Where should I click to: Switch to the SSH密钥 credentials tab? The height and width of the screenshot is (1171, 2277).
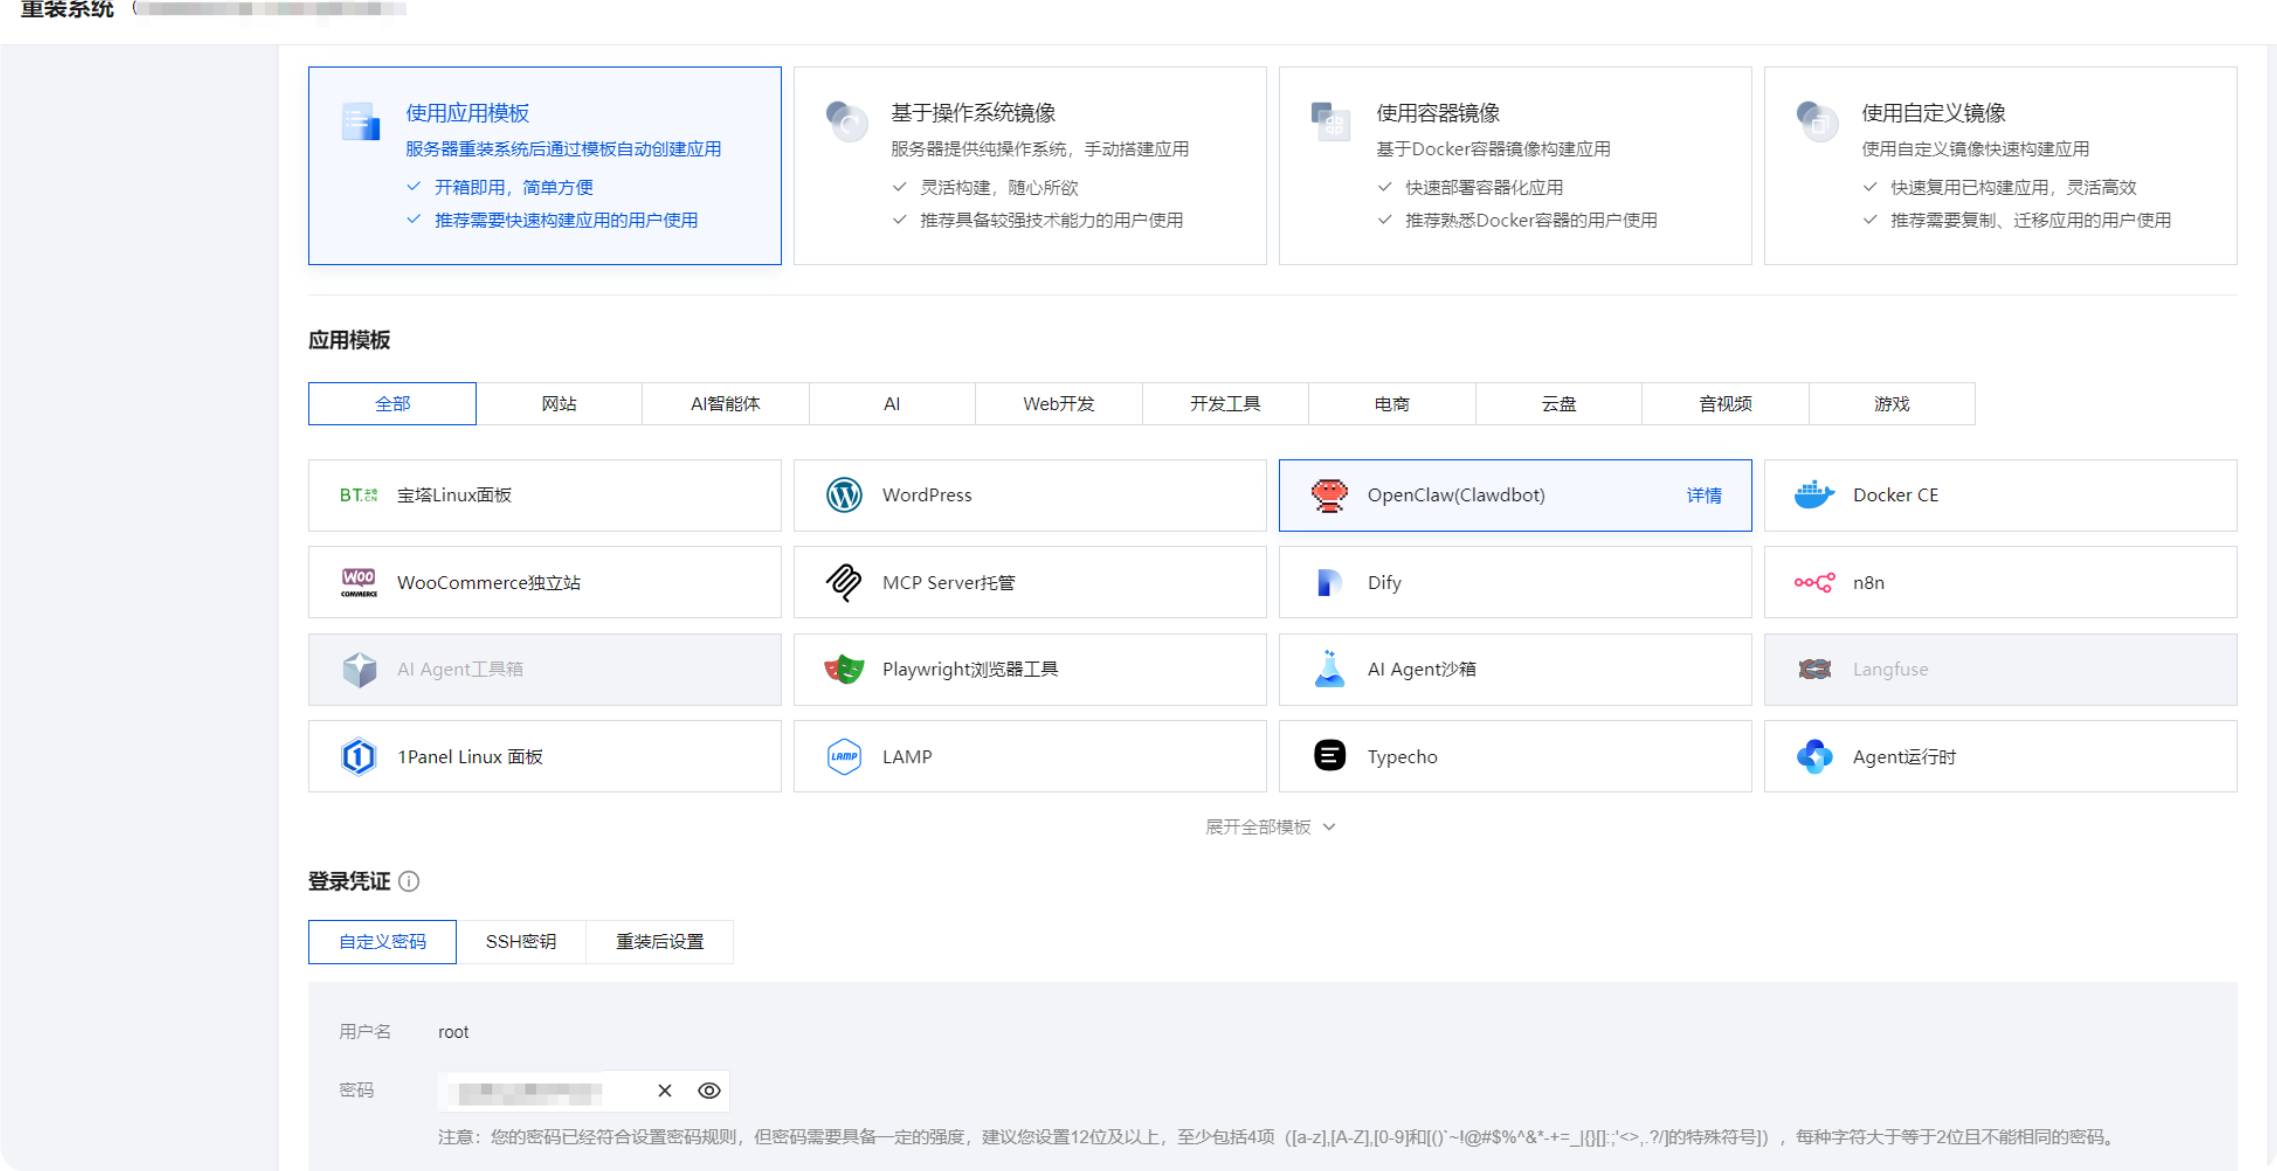click(521, 941)
